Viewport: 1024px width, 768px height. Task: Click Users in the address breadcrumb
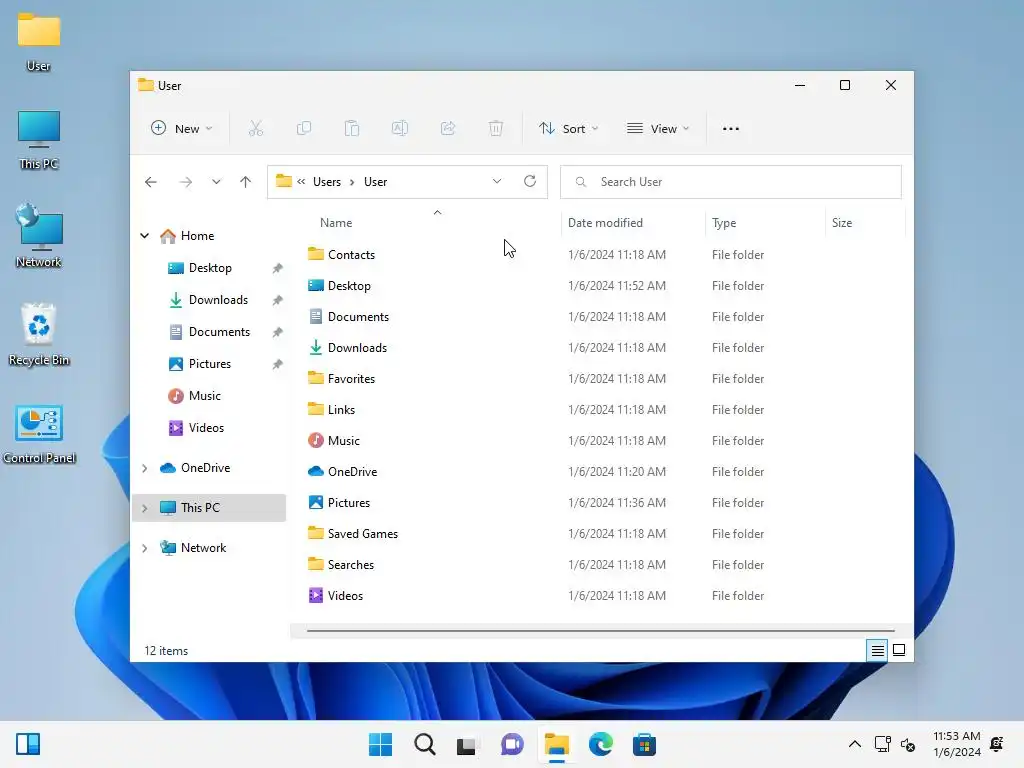click(x=327, y=182)
